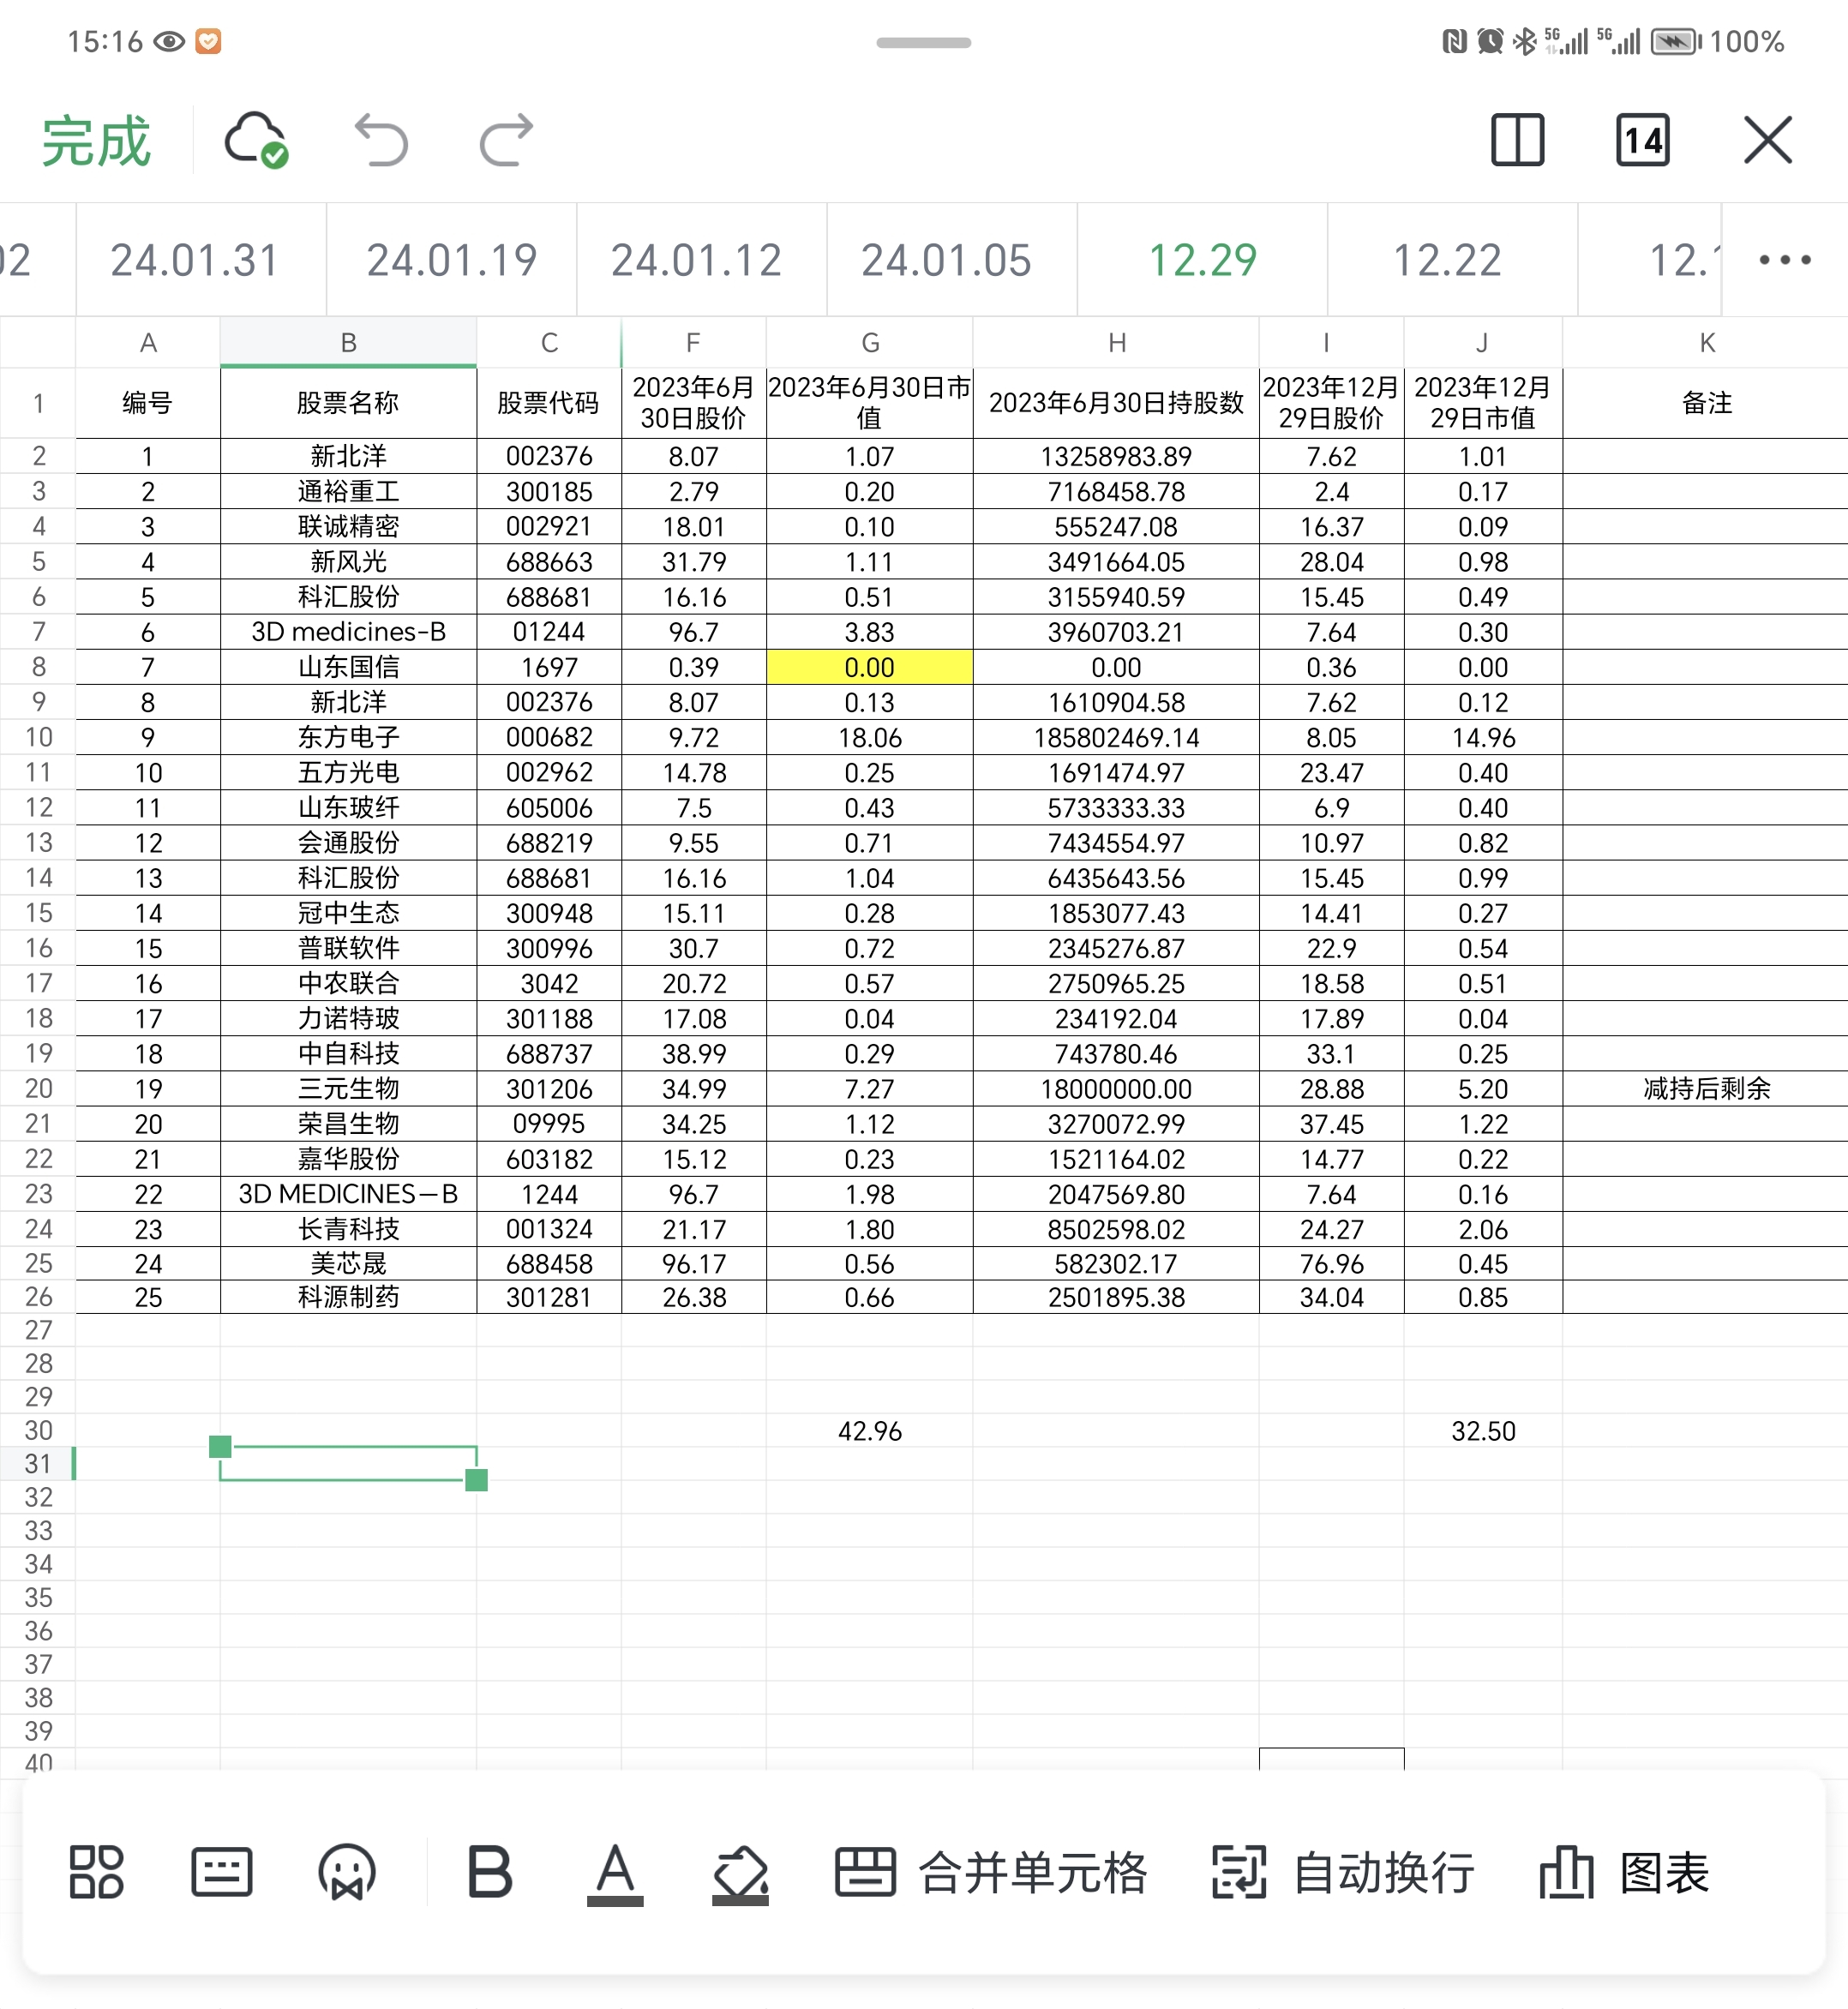Viewport: 1848px width, 2009px height.
Task: Toggle merge cells (合并单元格)
Action: pos(991,1872)
